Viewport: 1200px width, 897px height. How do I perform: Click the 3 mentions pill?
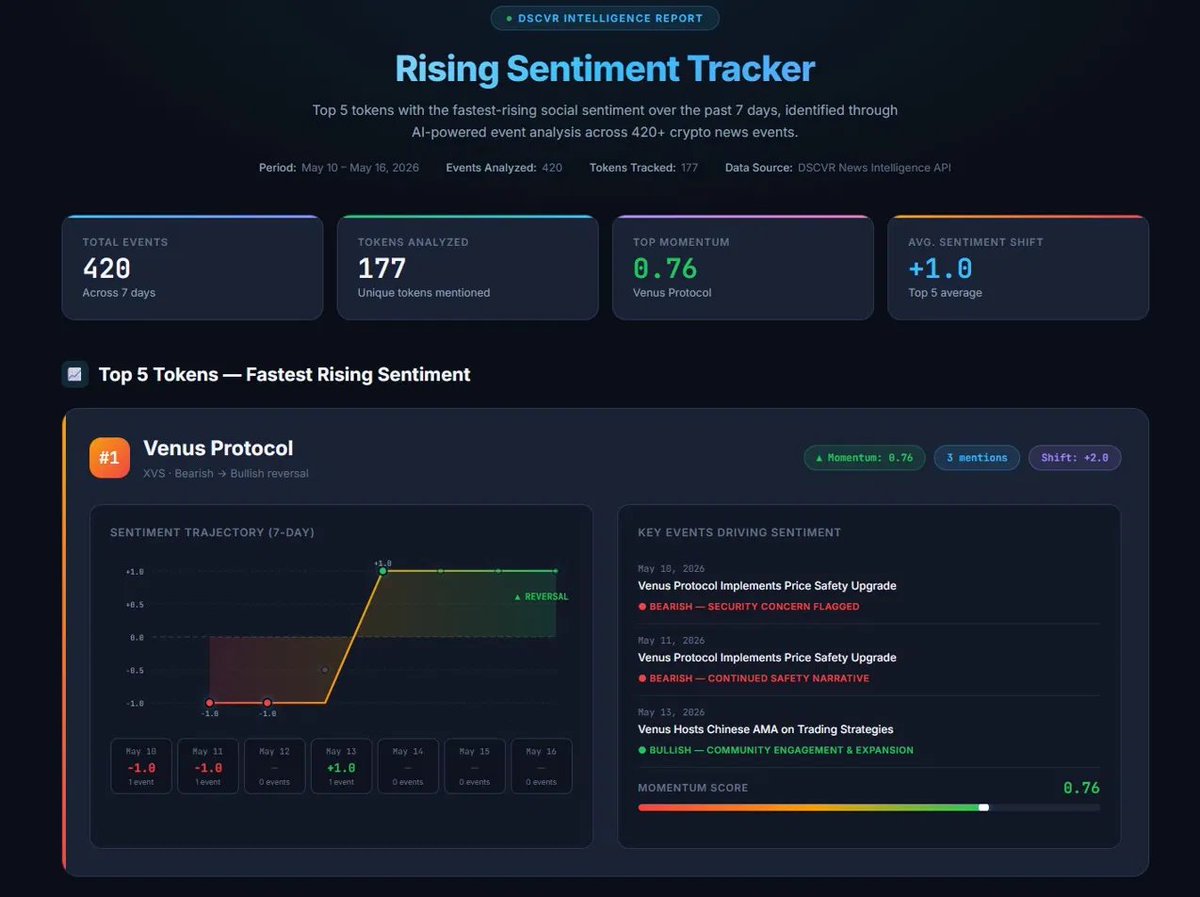point(977,458)
